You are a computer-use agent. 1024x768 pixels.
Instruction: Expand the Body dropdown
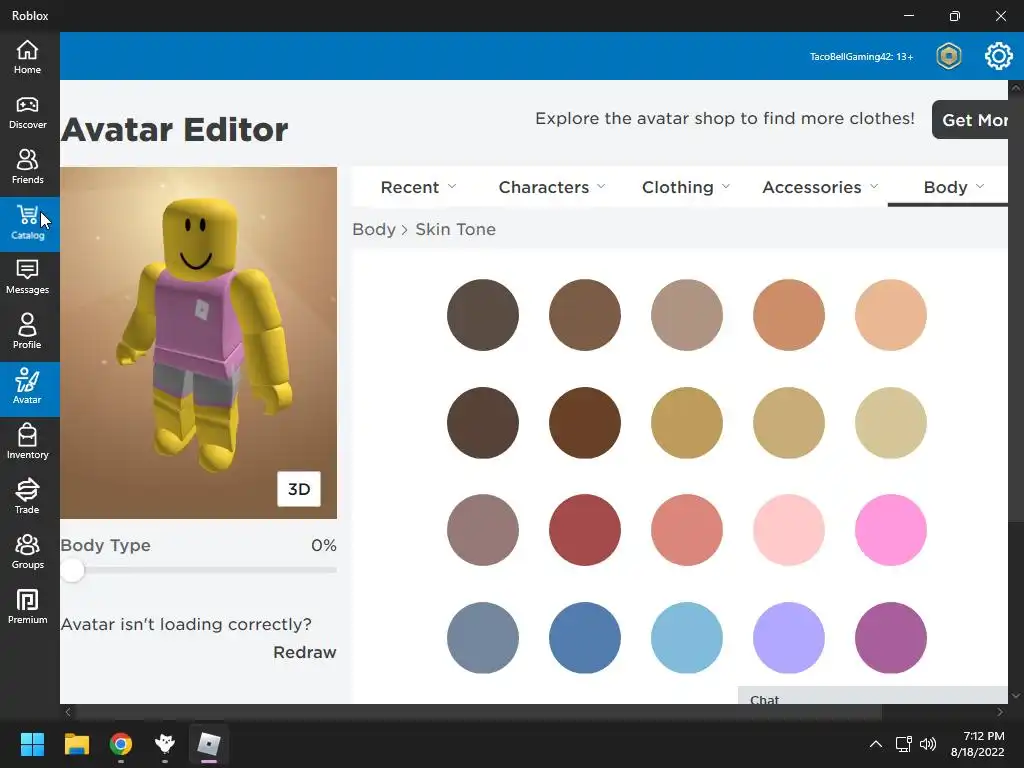click(x=953, y=187)
